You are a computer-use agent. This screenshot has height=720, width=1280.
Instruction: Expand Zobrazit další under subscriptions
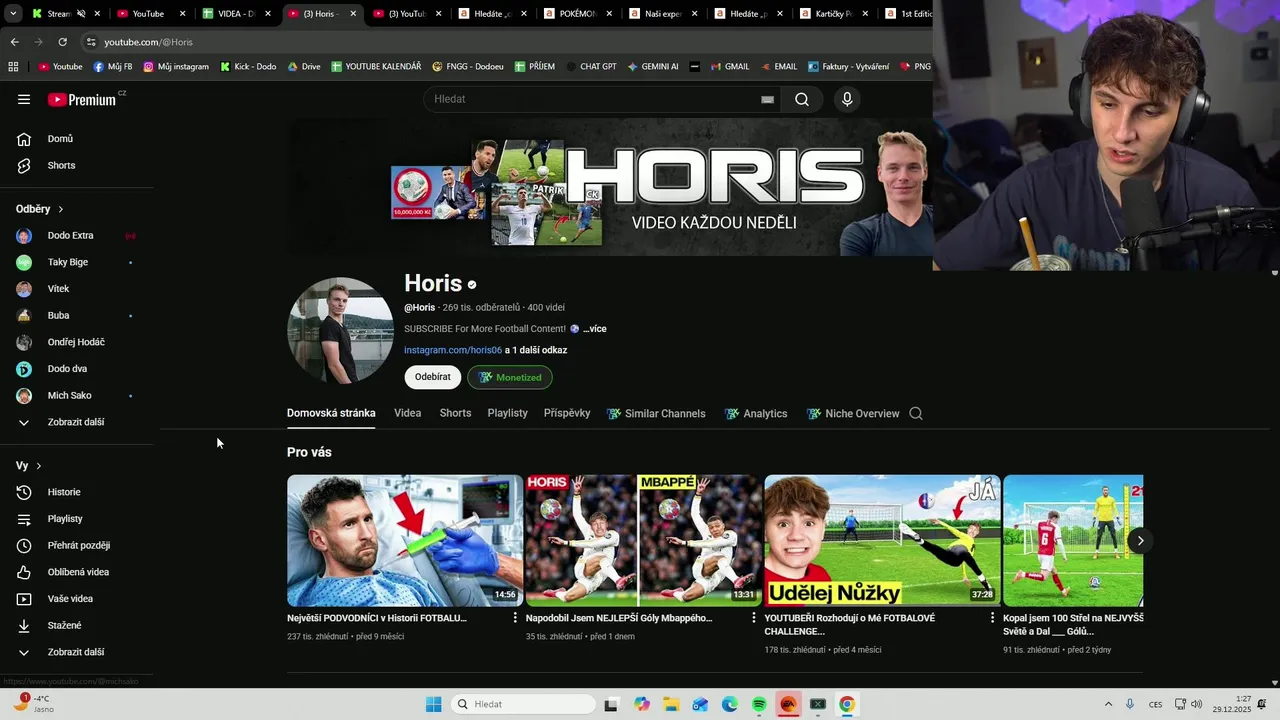77,422
